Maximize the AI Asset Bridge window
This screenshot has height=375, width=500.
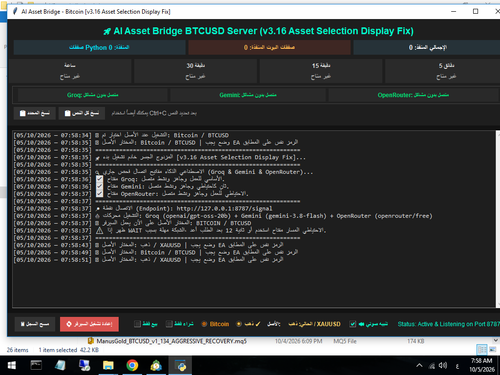coord(476,11)
